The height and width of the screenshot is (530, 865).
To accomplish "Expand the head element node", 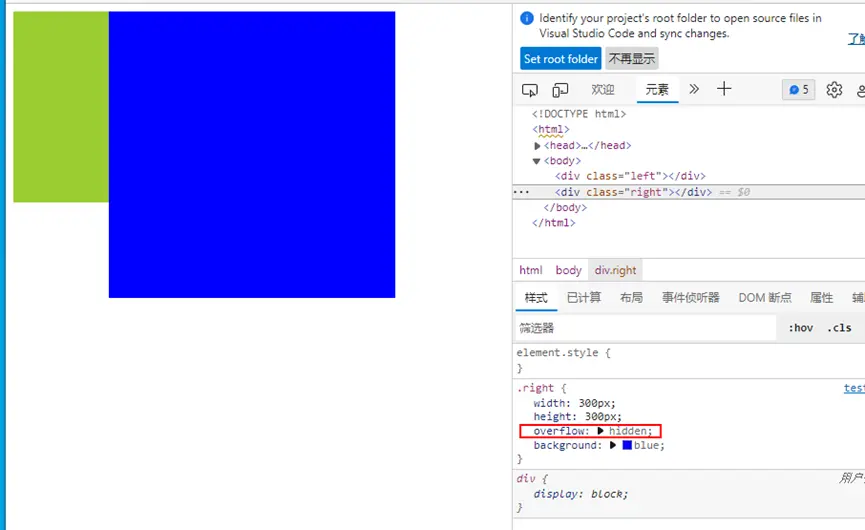I will pyautogui.click(x=537, y=146).
